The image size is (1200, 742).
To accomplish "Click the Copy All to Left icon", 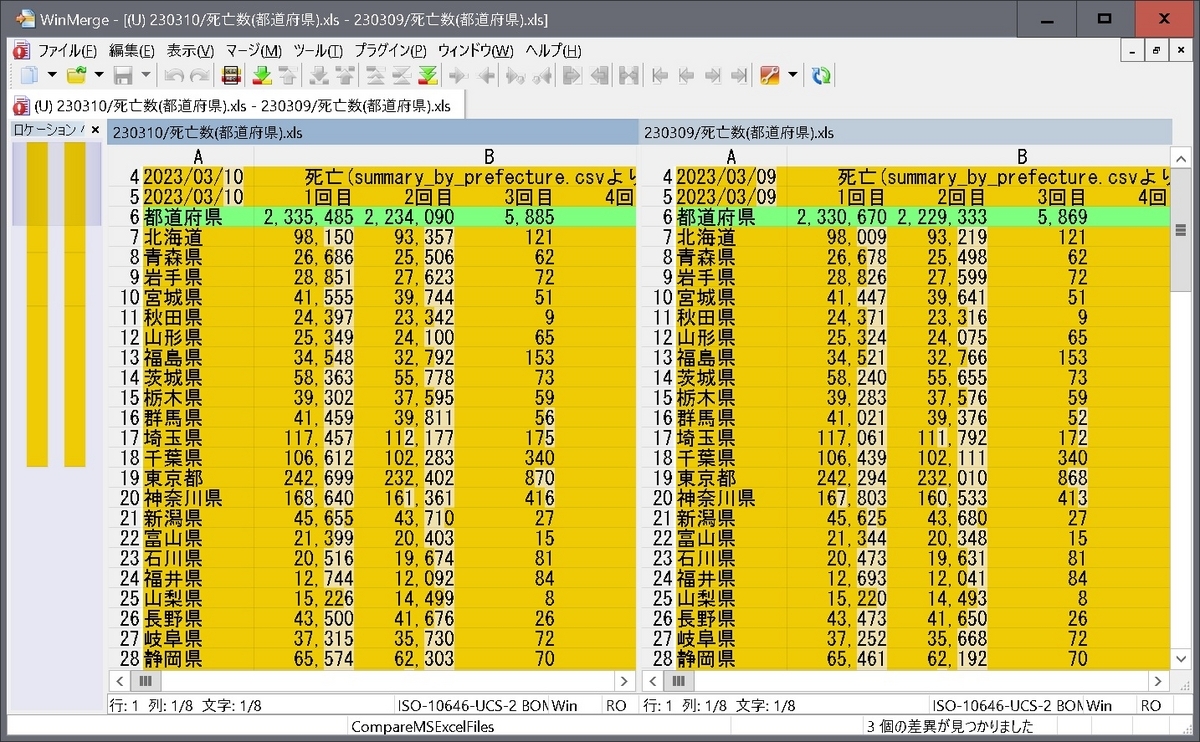I will point(599,75).
